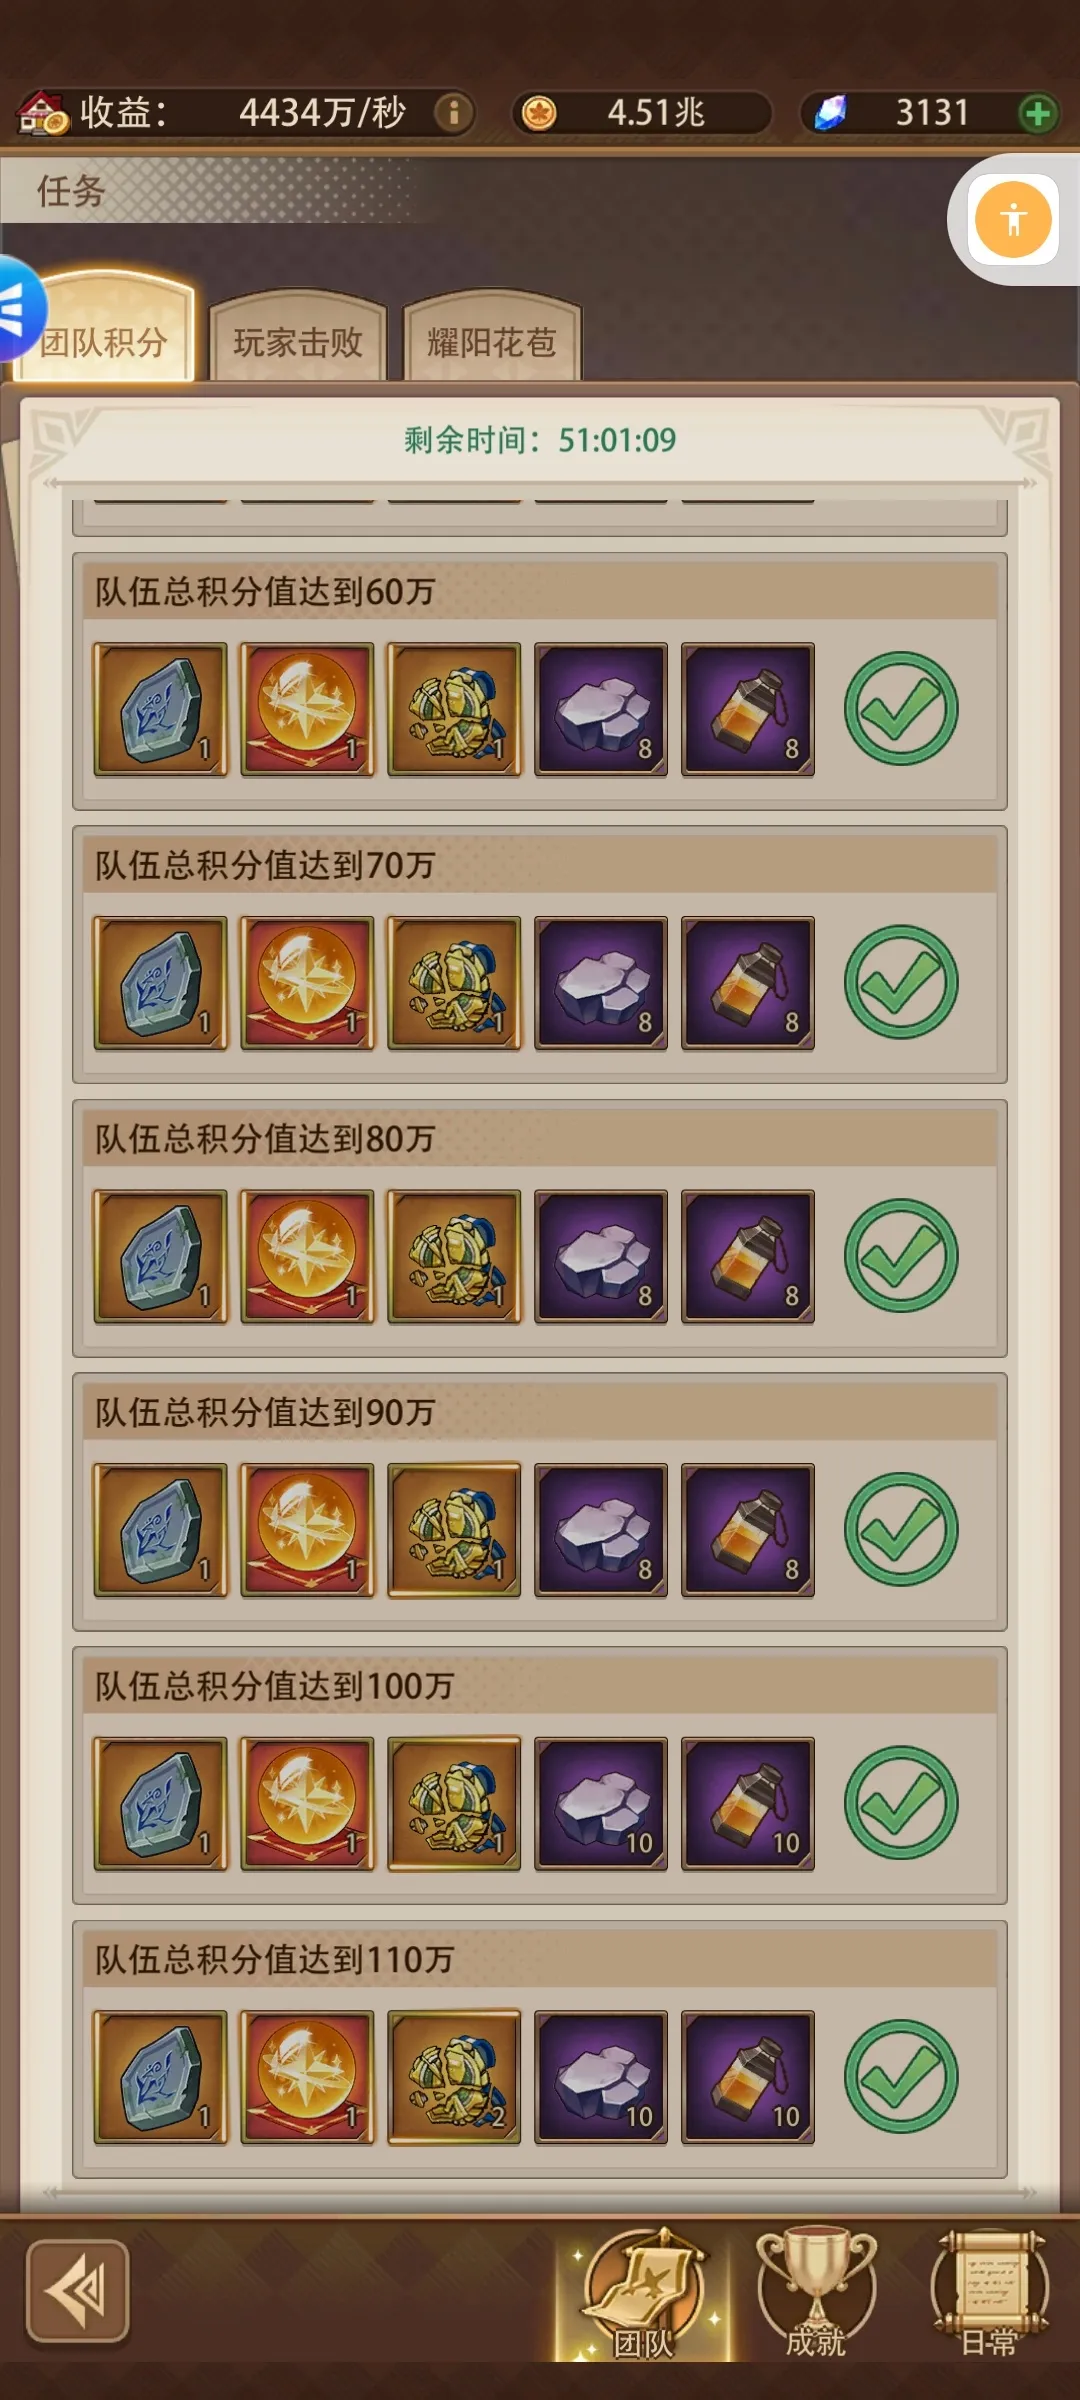The height and width of the screenshot is (2400, 1080).
Task: Tap the golden armor reward in 110万 row
Action: pos(454,2077)
